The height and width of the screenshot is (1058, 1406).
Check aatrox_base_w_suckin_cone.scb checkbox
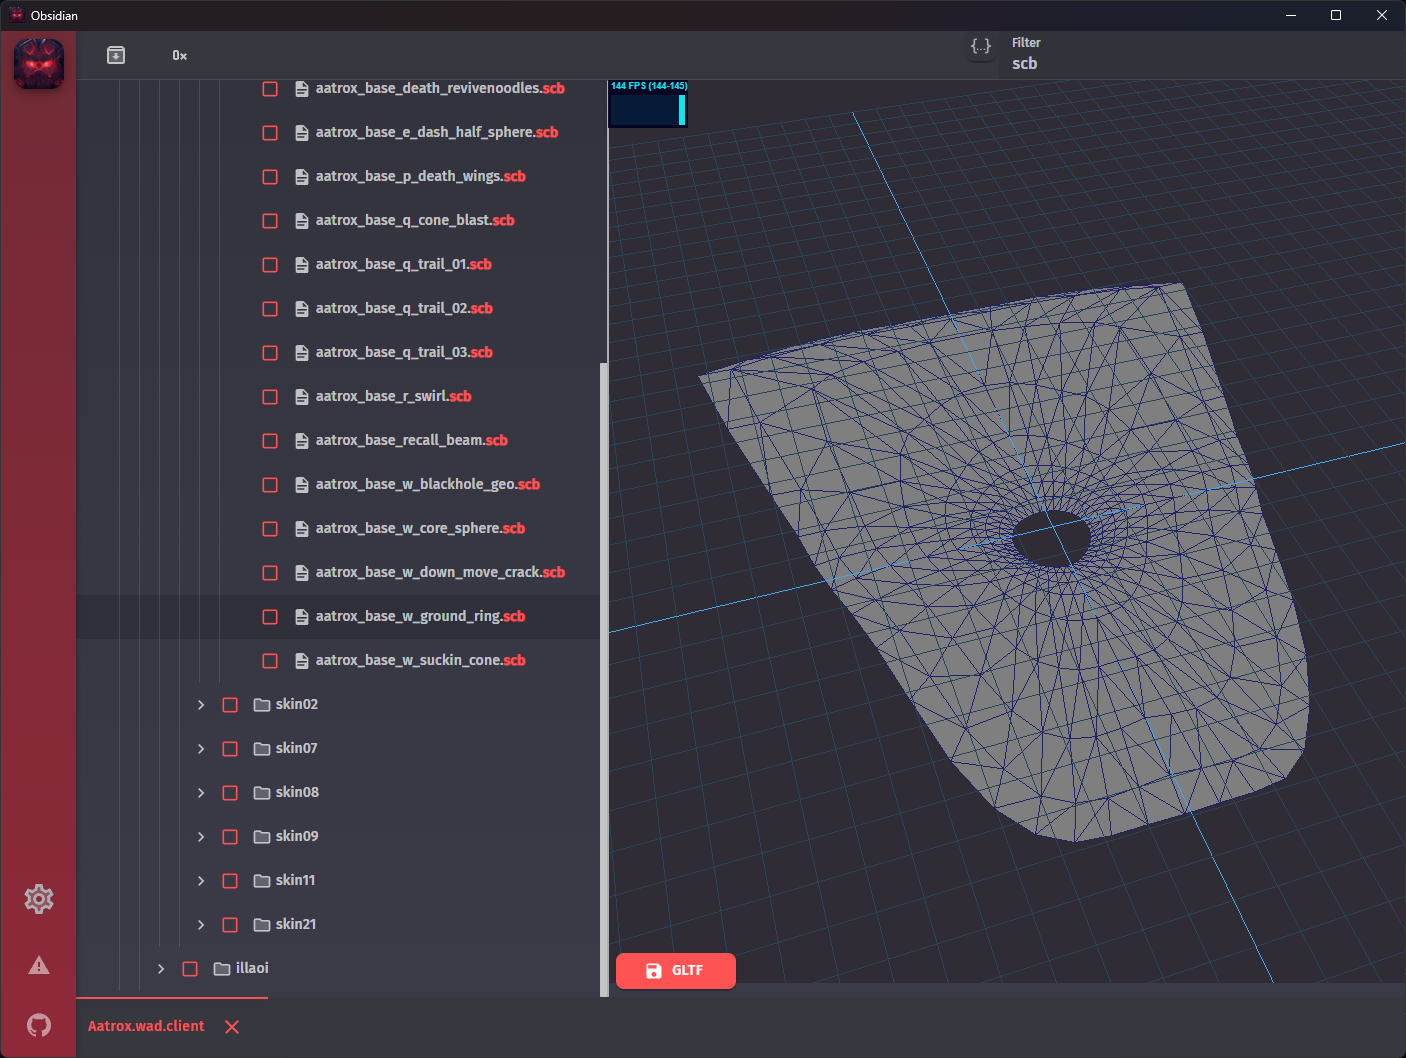point(270,661)
